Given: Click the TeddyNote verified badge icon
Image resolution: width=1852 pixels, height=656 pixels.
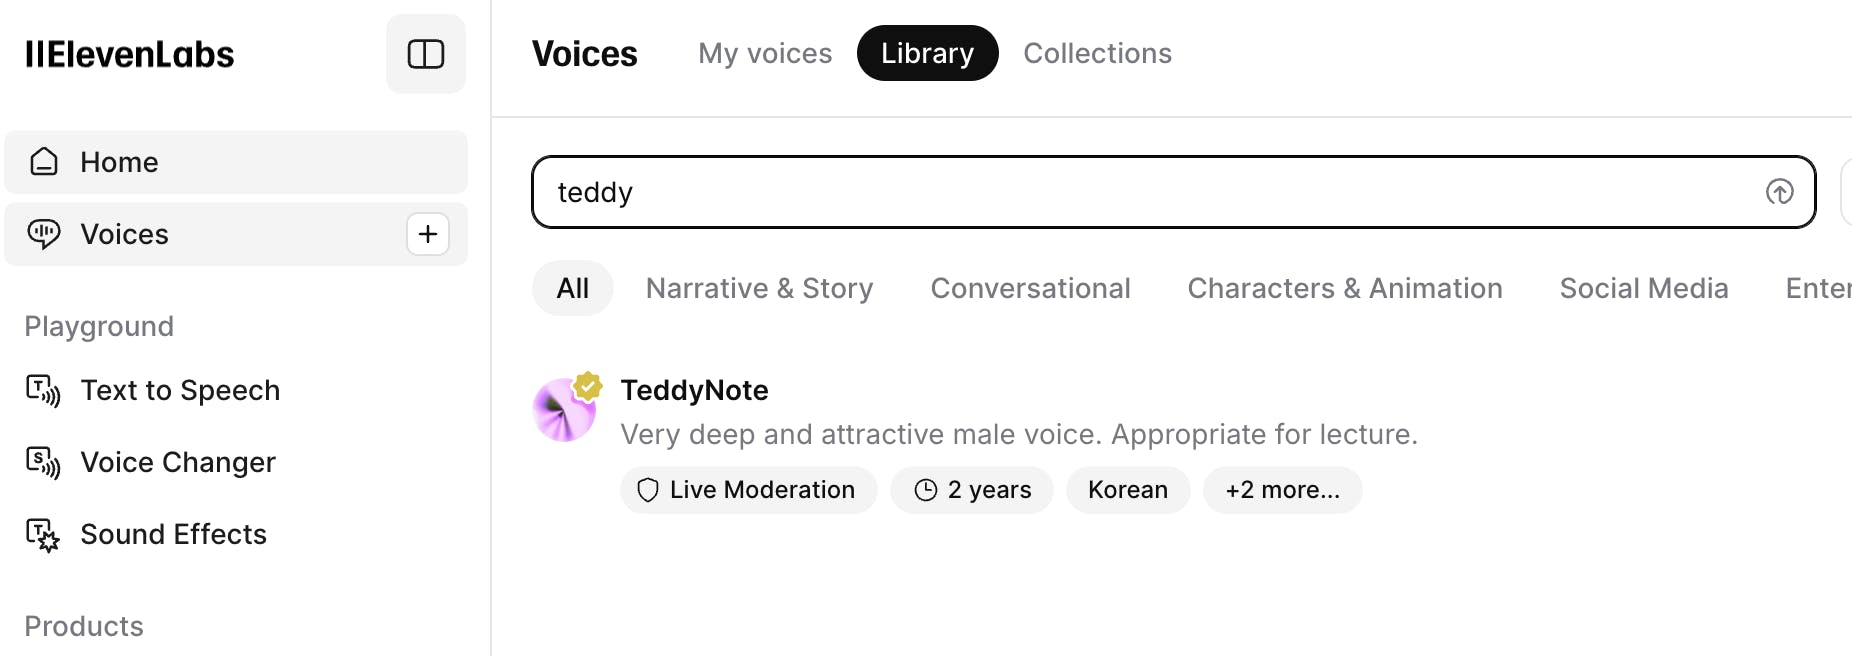Looking at the screenshot, I should coord(588,386).
